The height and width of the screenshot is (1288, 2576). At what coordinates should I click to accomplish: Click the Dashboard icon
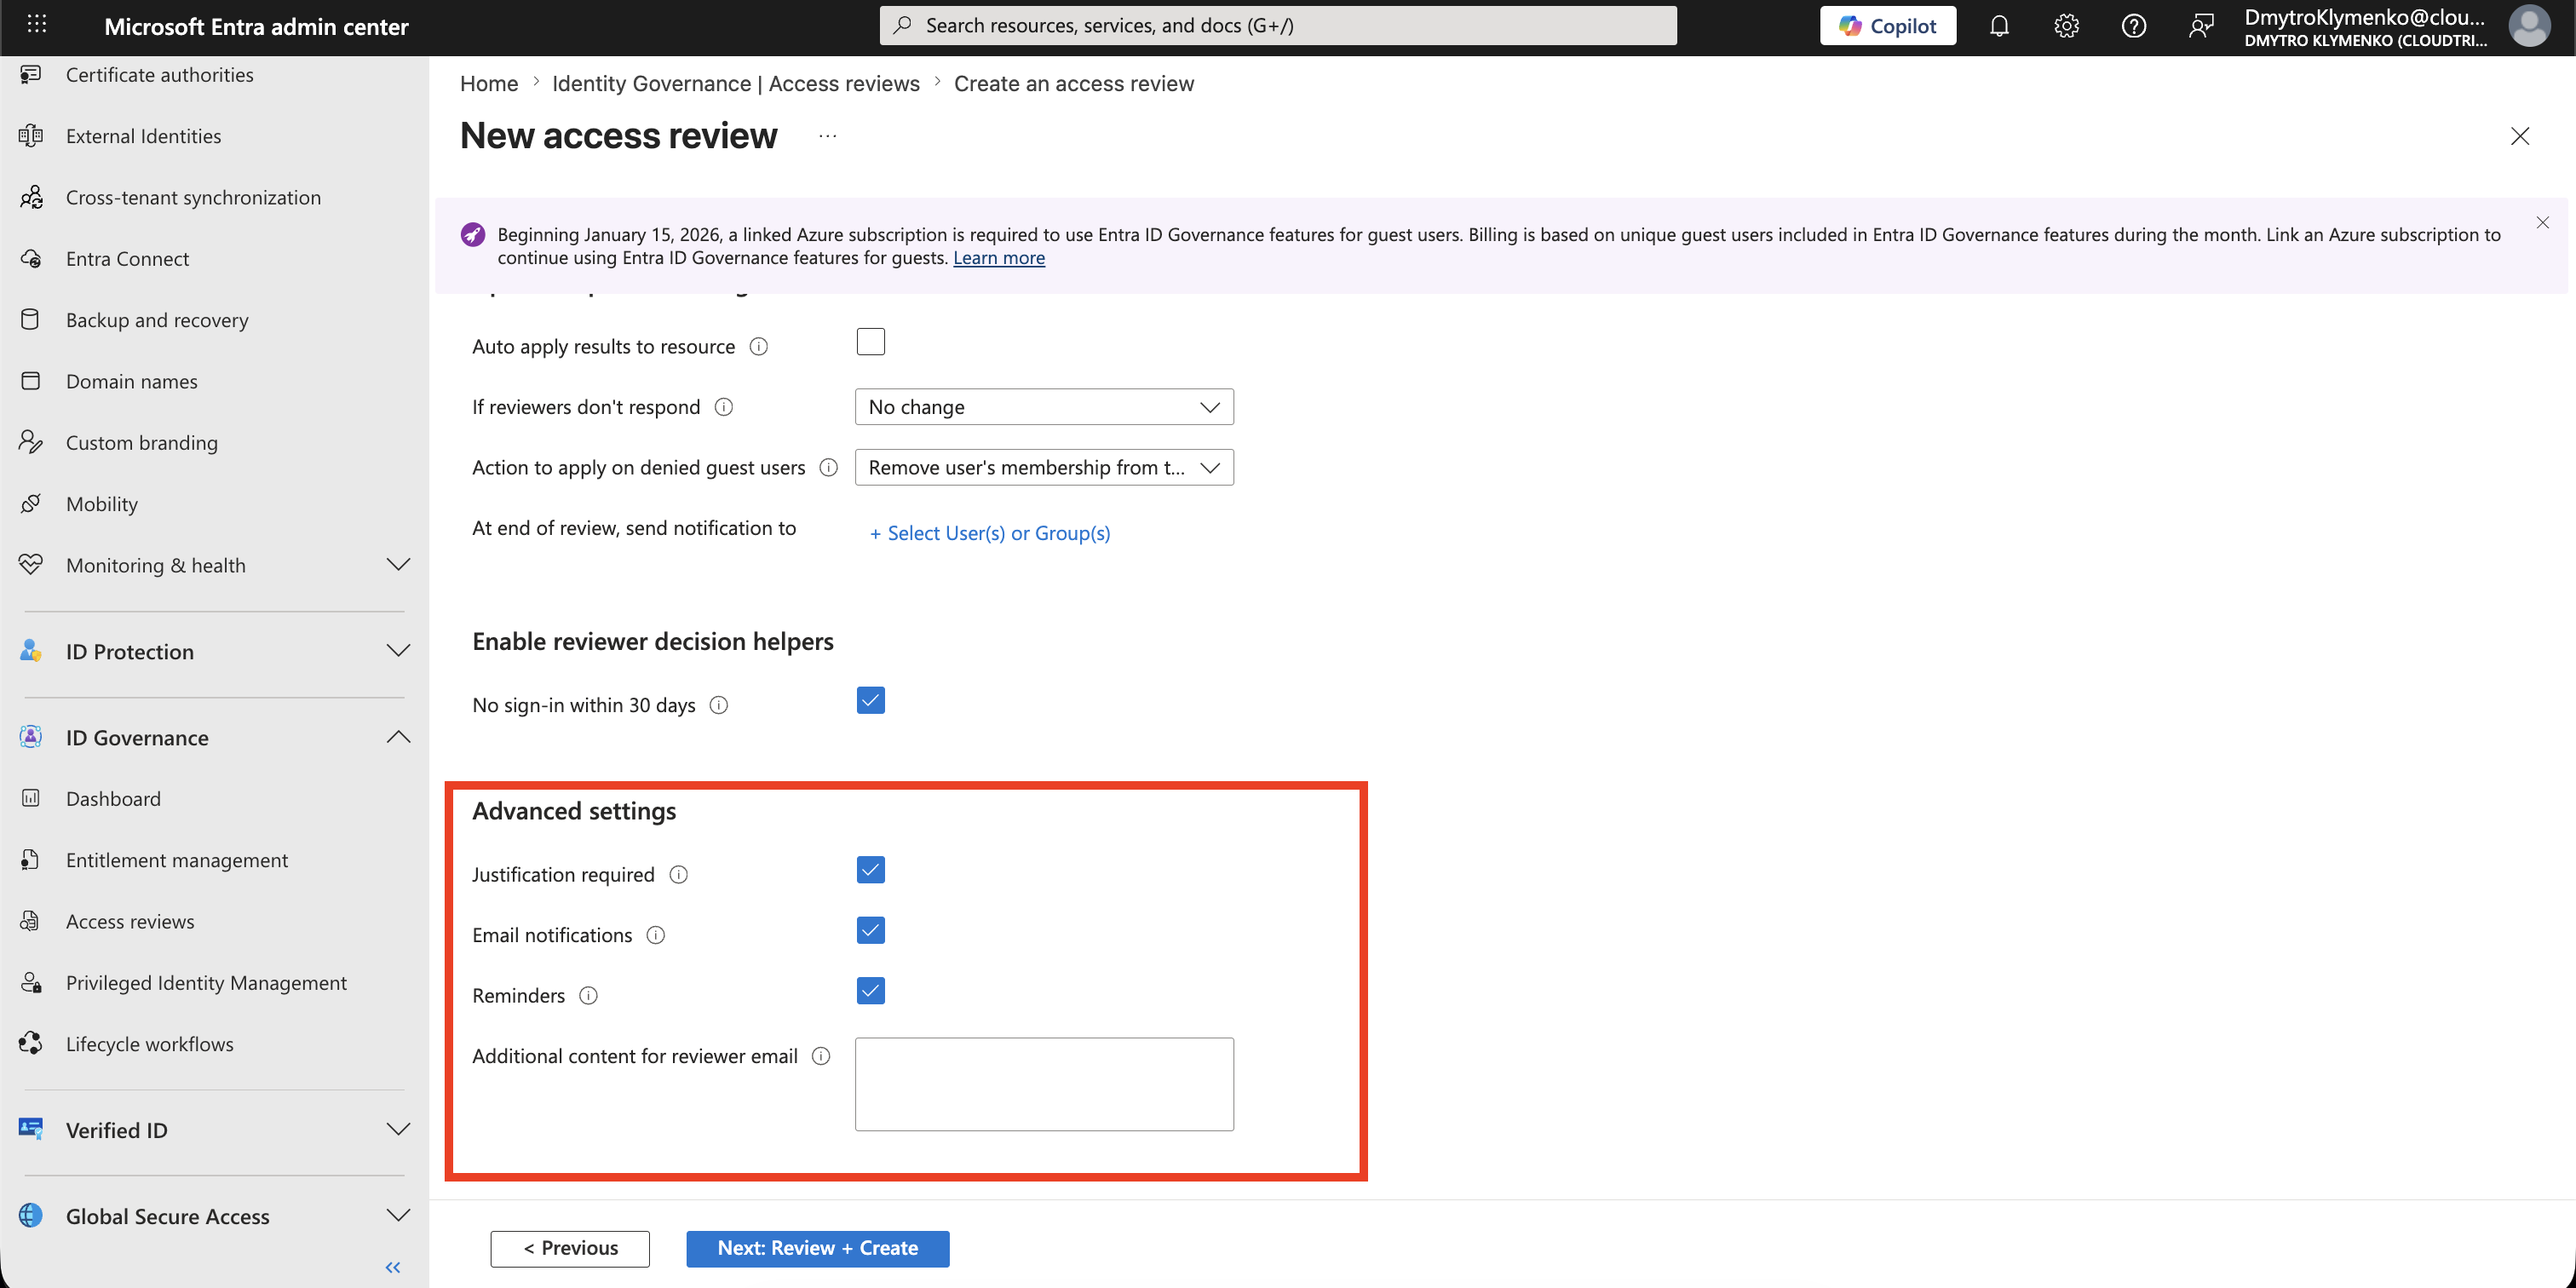[x=31, y=798]
